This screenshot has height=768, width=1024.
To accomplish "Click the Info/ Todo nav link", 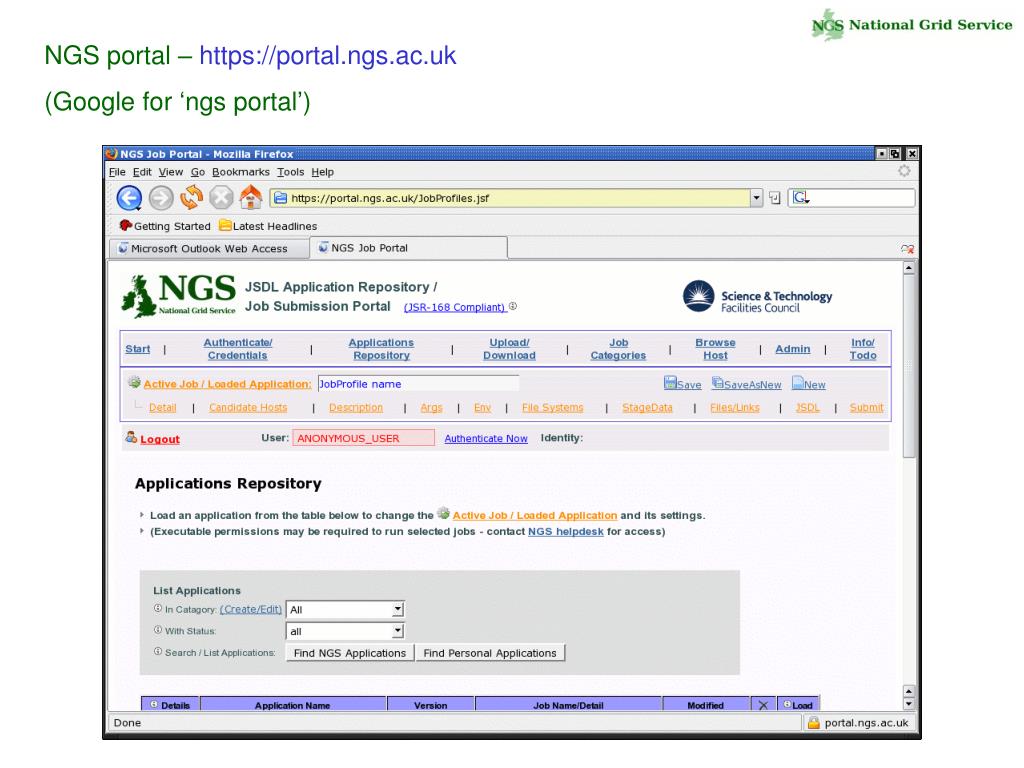I will pyautogui.click(x=863, y=349).
